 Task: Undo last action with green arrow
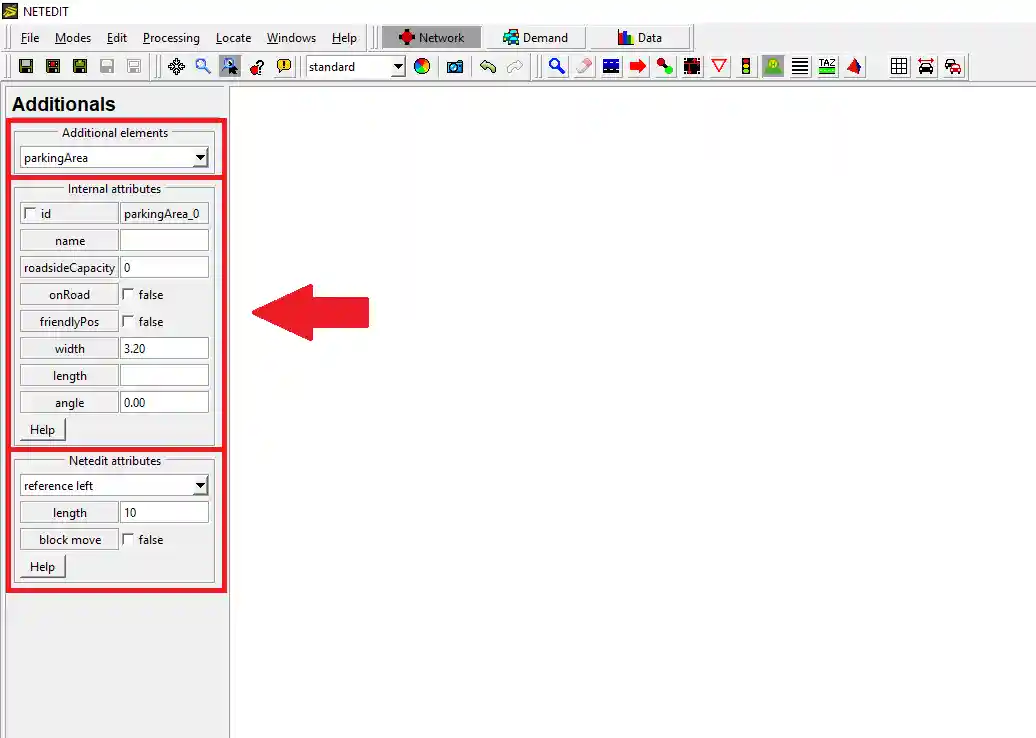point(488,67)
